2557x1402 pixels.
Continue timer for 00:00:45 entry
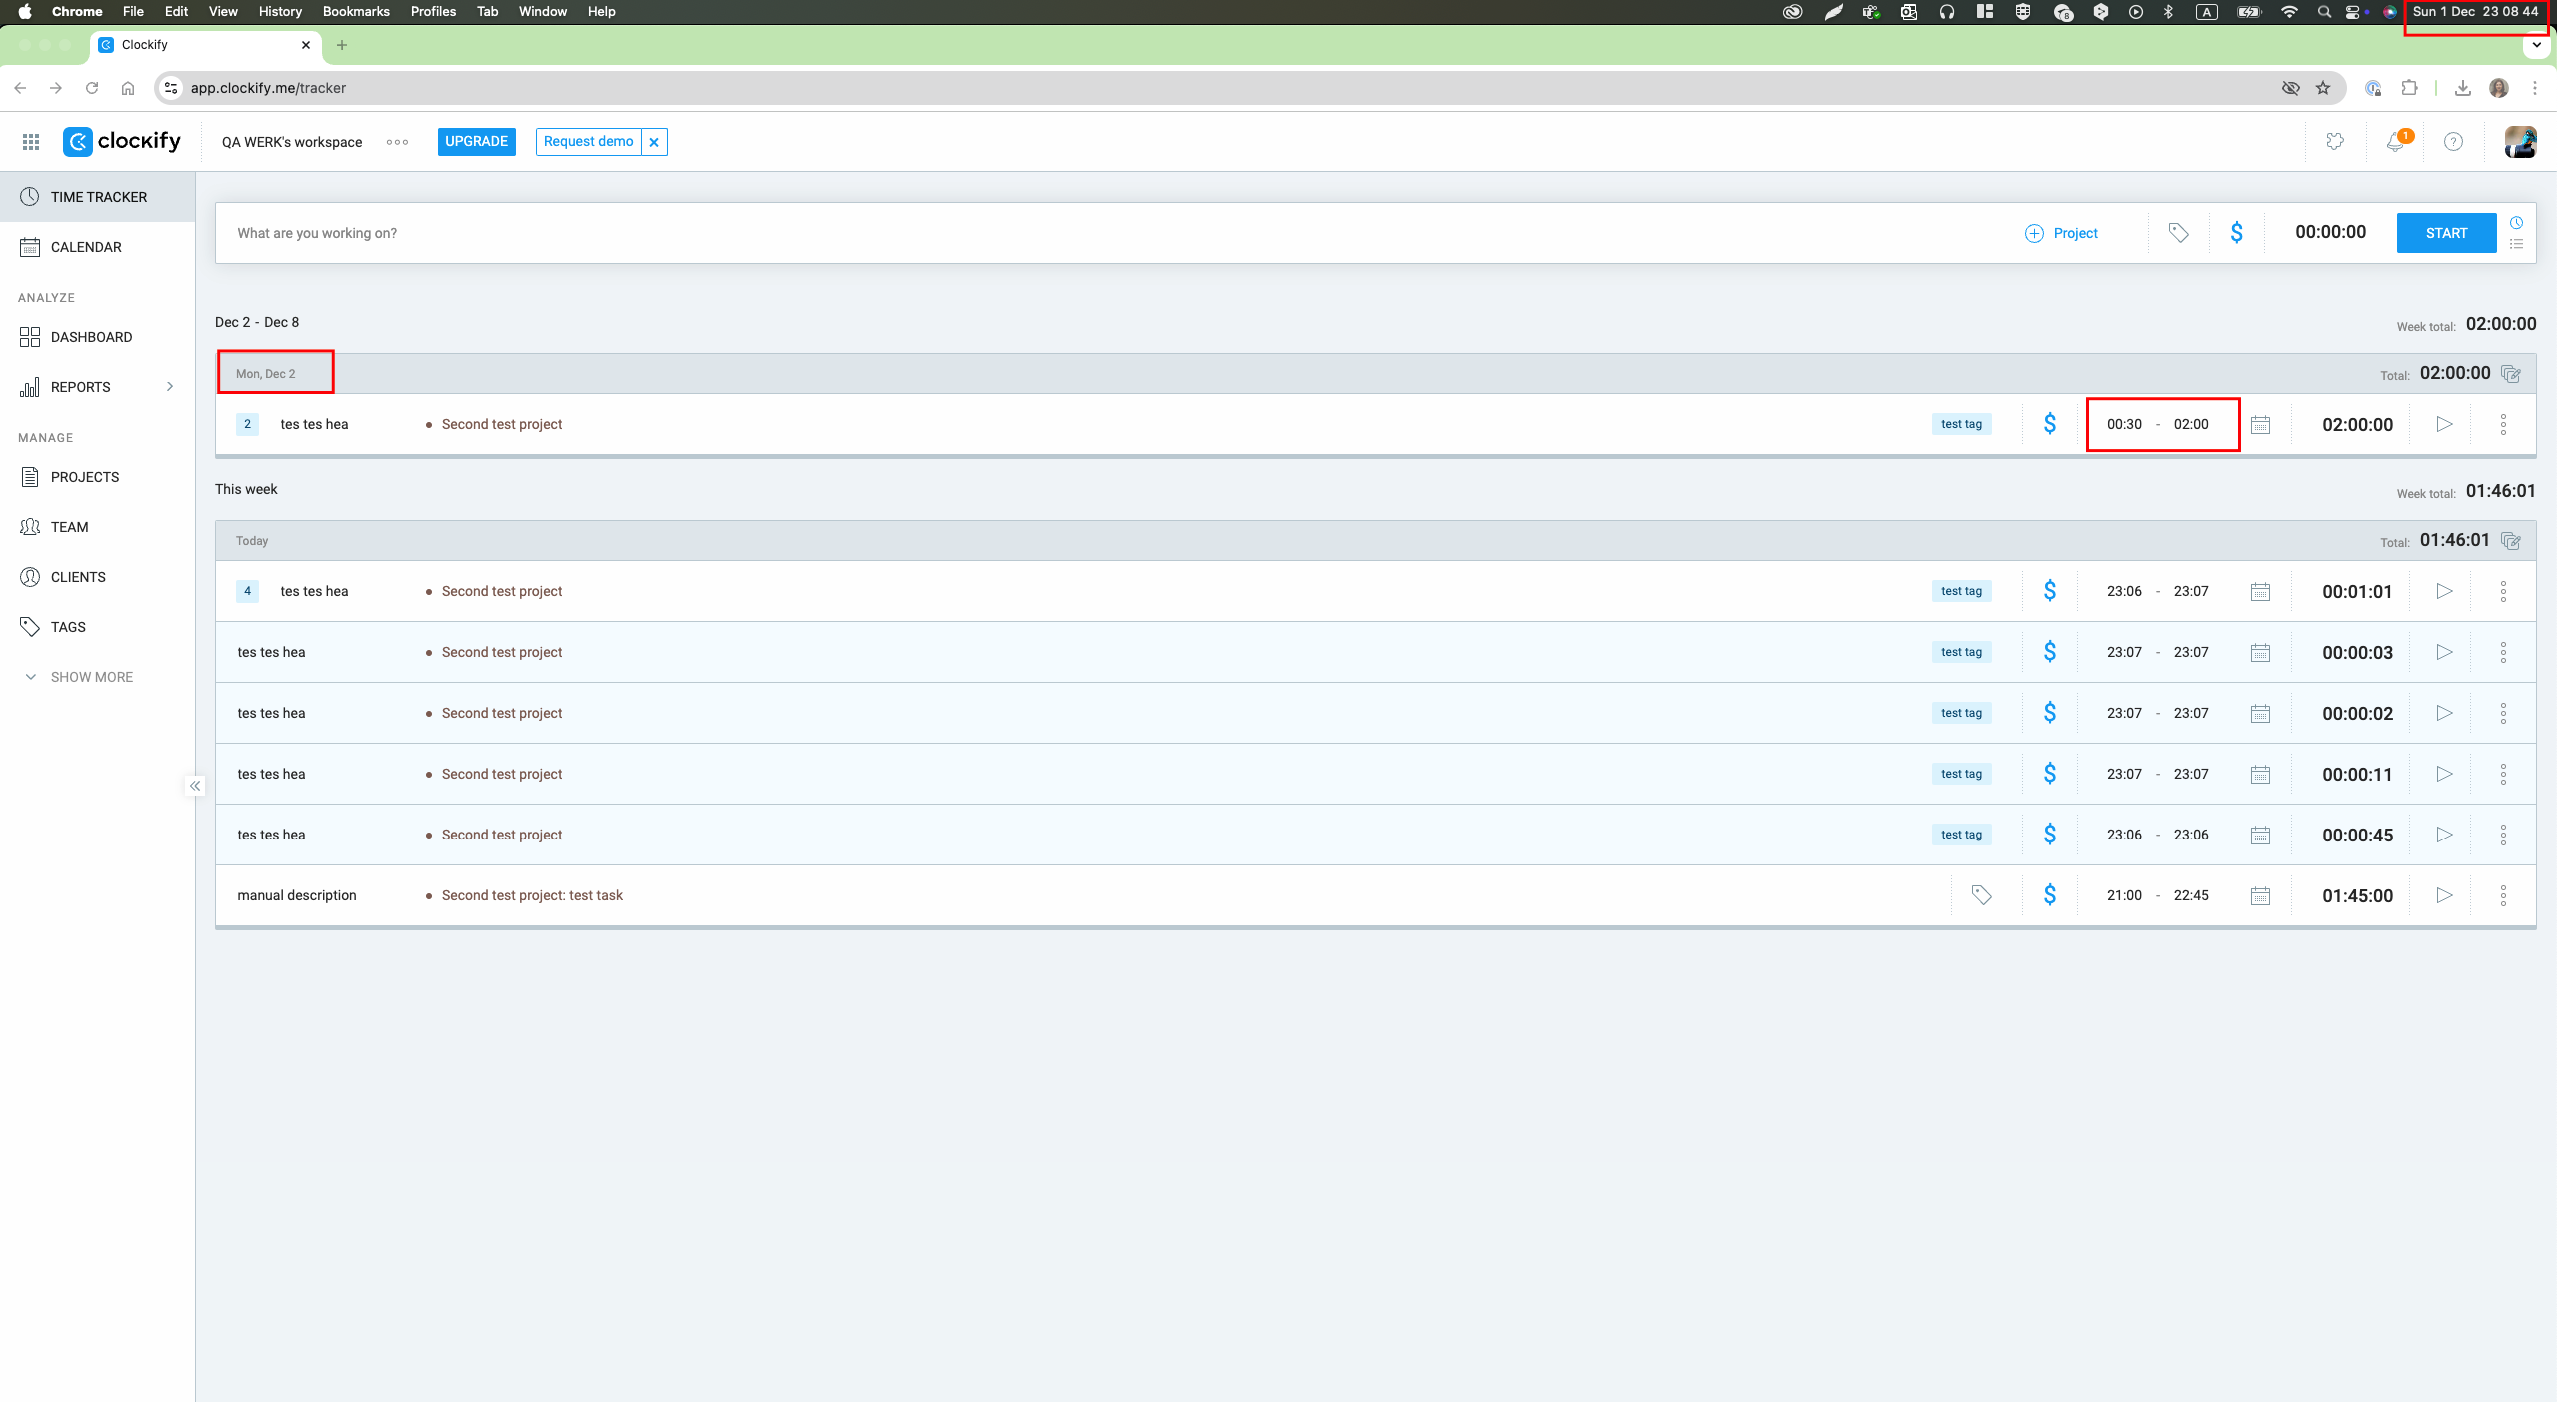2444,835
